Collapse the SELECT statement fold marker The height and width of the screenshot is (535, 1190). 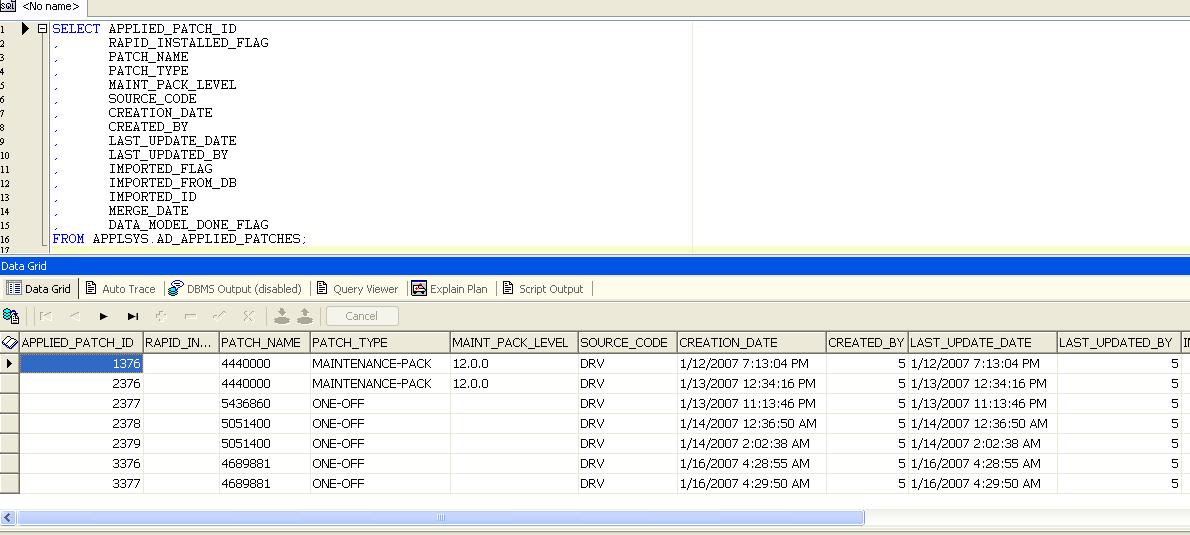coord(42,29)
